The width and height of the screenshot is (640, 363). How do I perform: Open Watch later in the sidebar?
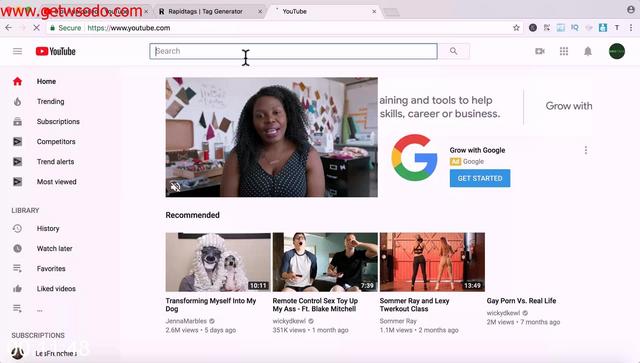tap(55, 248)
